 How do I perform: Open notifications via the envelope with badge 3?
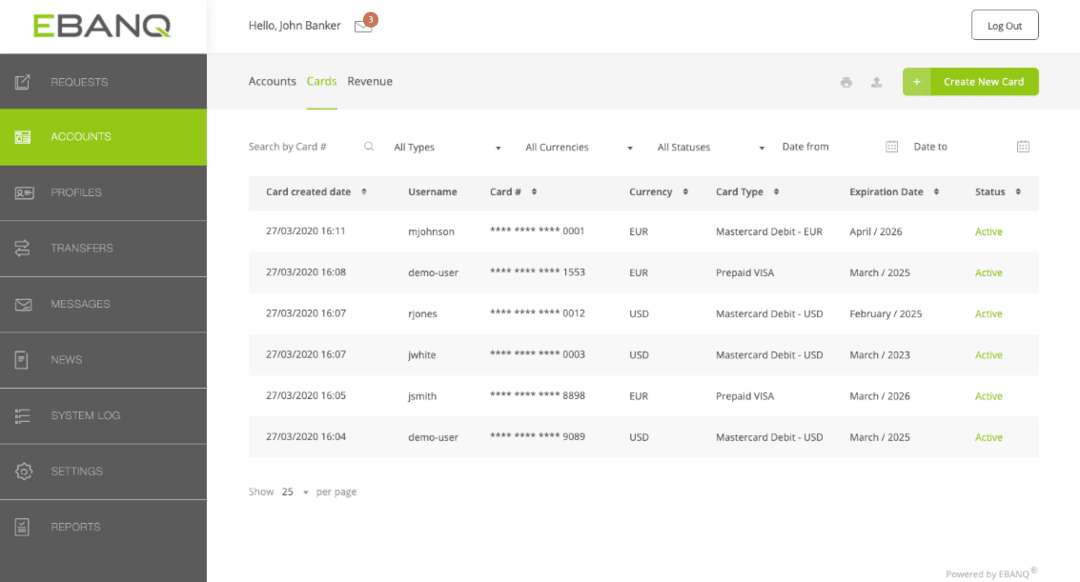363,25
